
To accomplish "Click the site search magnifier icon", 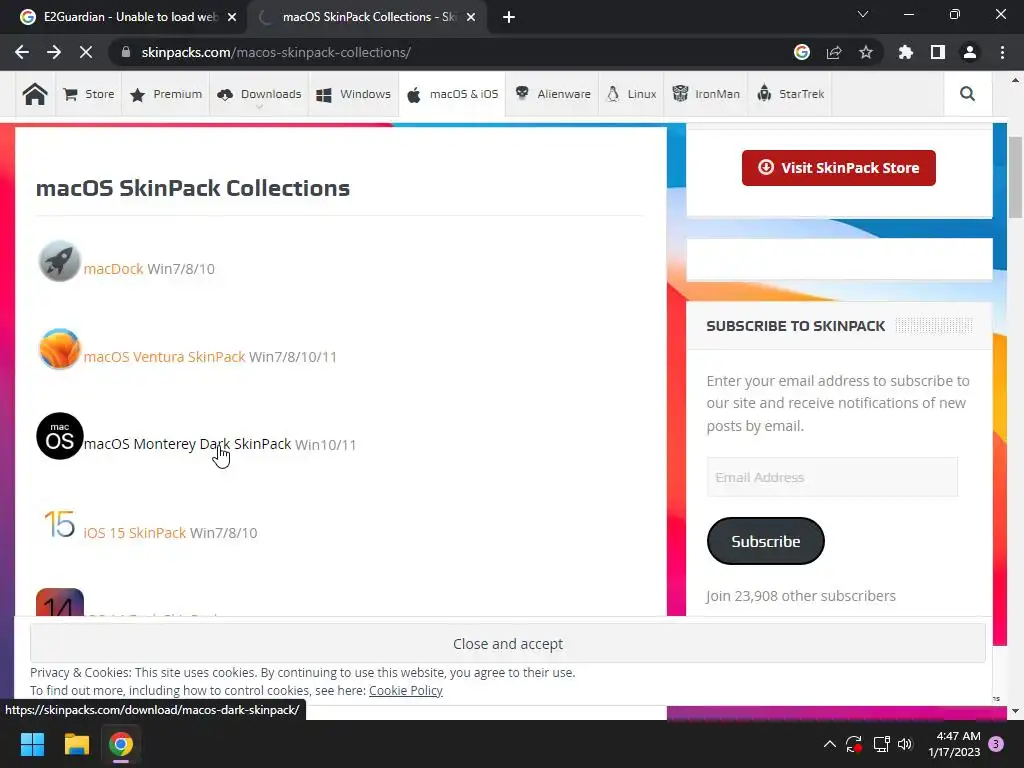I will coord(967,94).
